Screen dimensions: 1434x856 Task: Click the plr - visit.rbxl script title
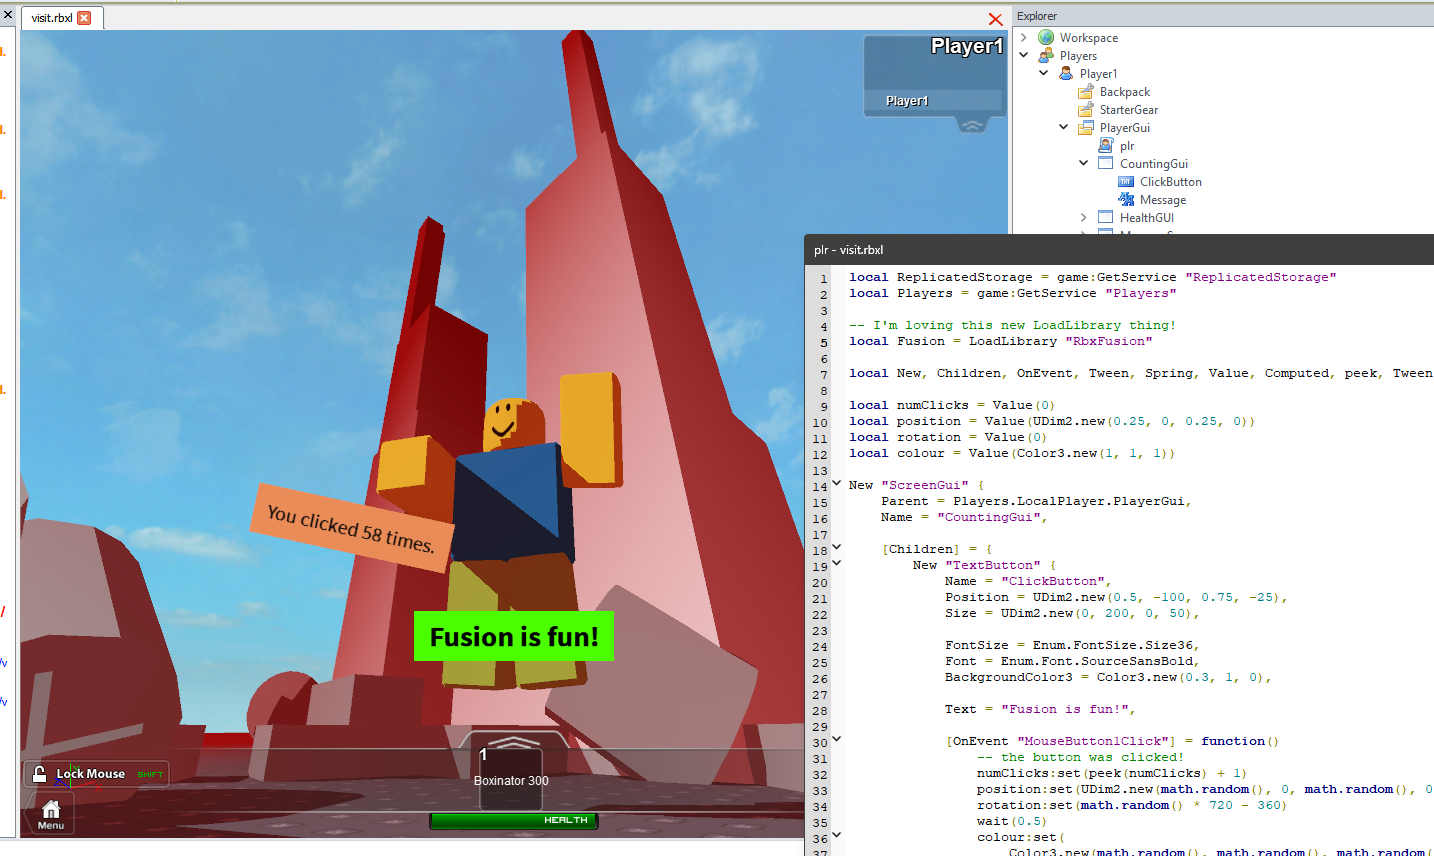coord(849,250)
